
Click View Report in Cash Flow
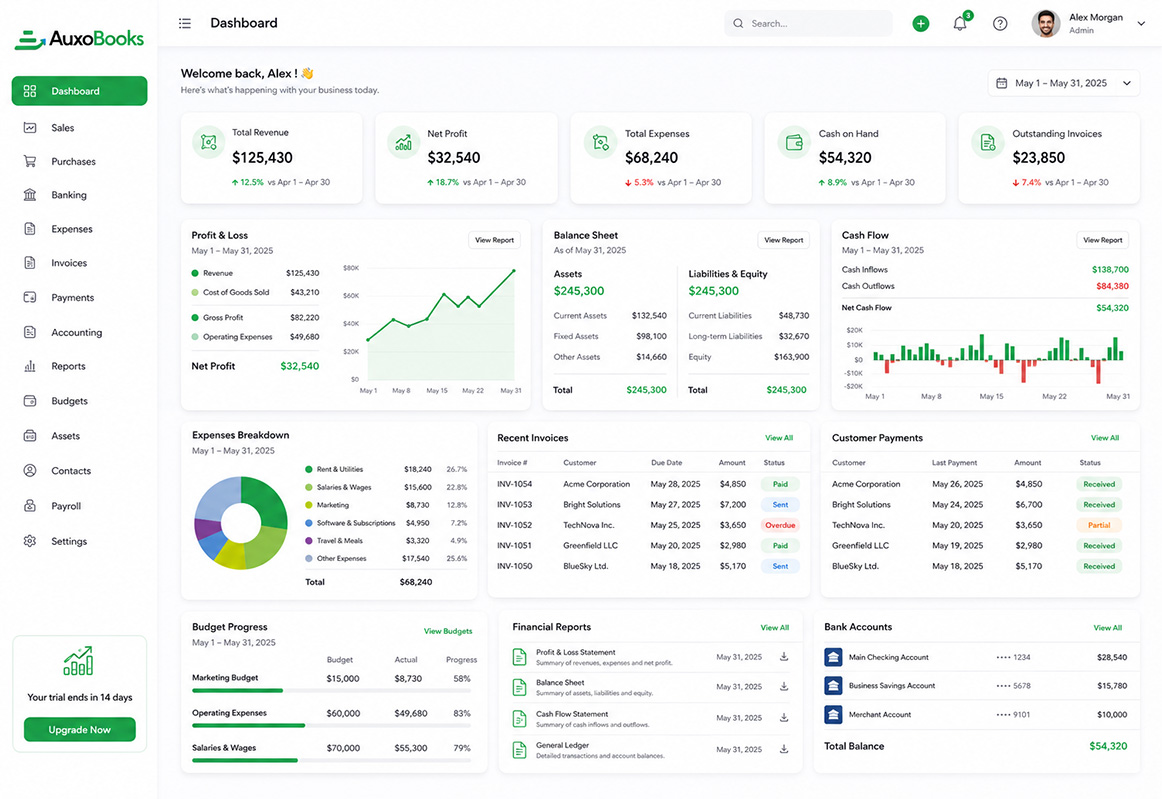[x=1103, y=240]
